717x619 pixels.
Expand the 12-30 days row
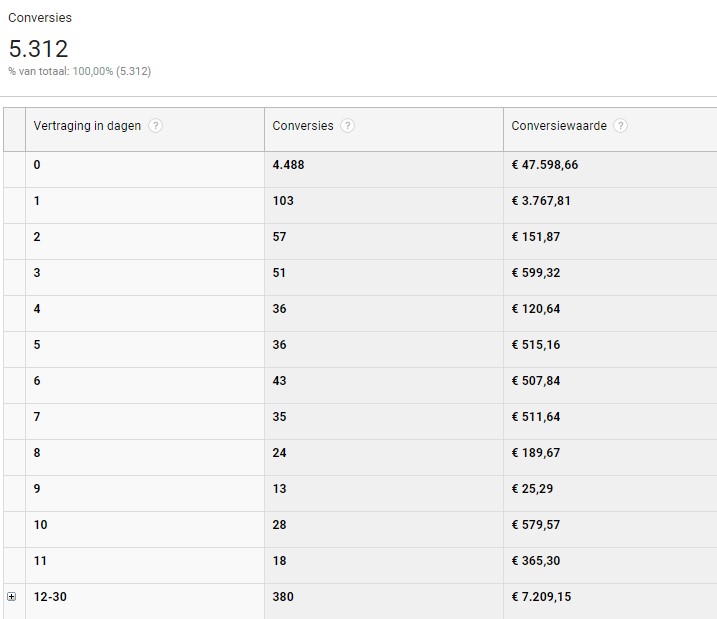click(12, 597)
